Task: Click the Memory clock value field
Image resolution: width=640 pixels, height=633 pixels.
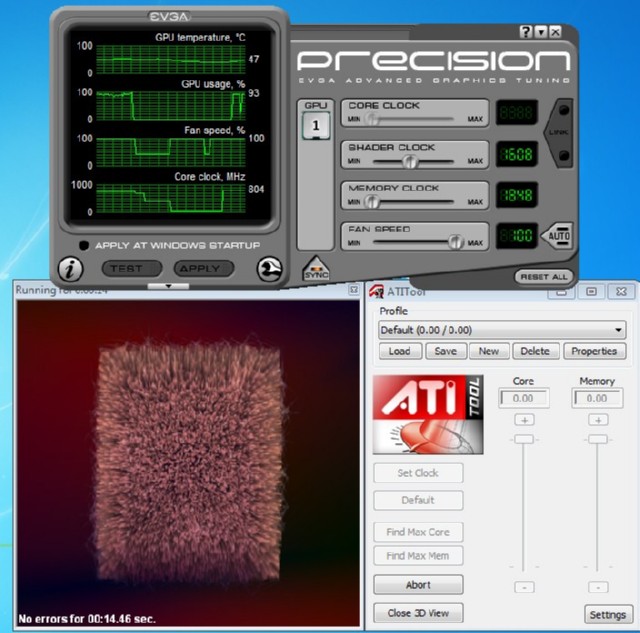Action: (598, 398)
